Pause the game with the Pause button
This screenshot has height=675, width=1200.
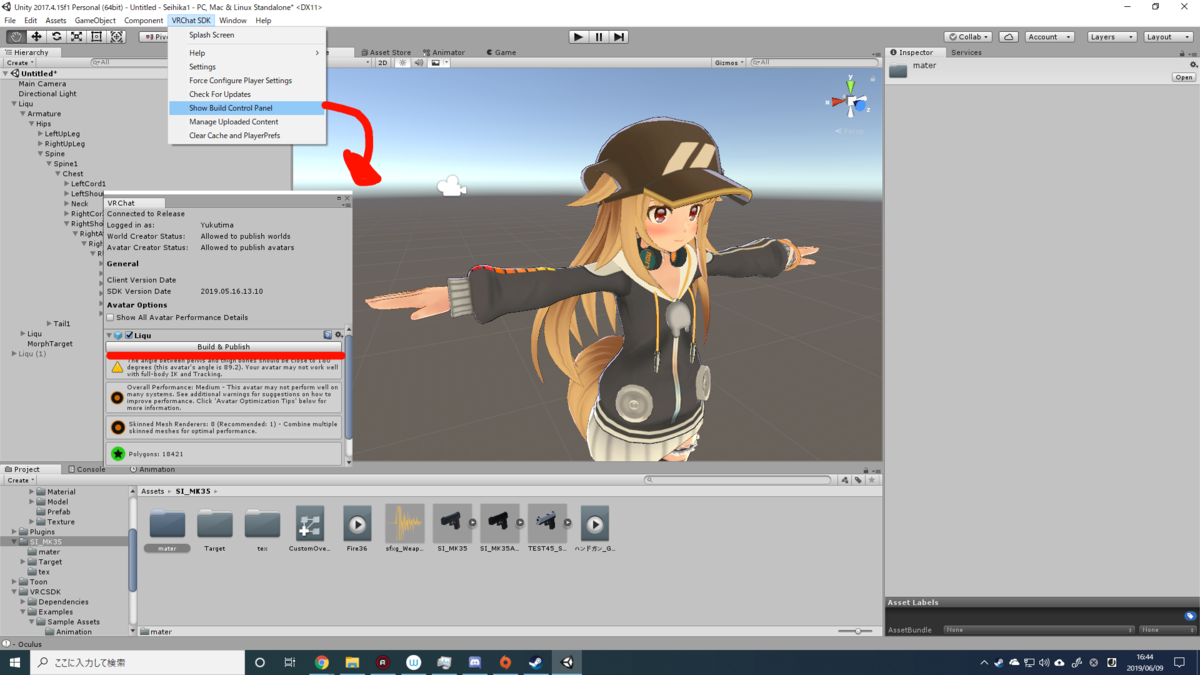[599, 37]
